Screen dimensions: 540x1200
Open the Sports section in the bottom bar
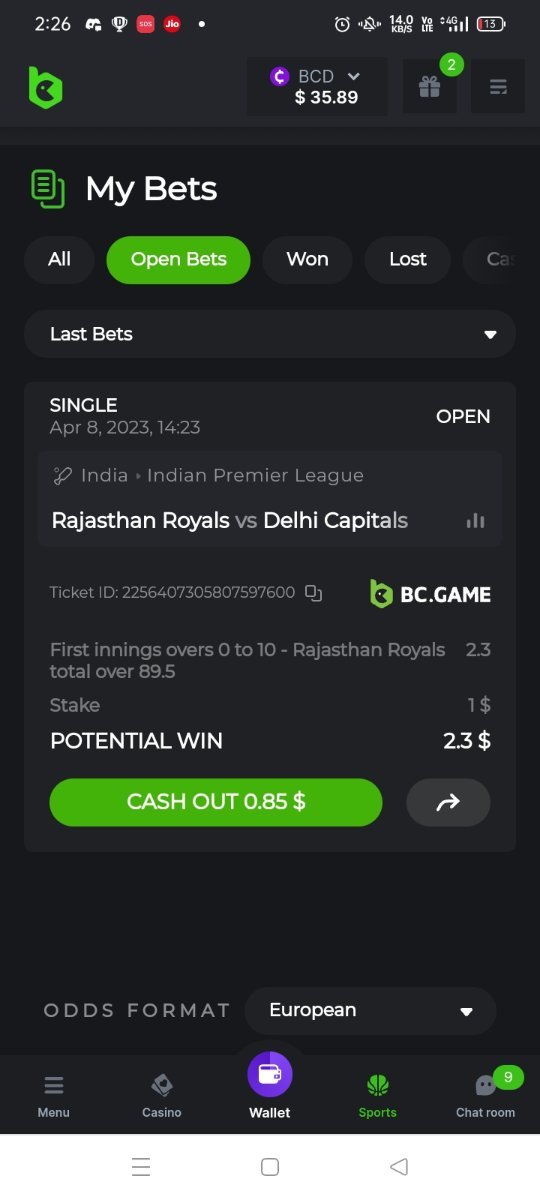point(378,1095)
